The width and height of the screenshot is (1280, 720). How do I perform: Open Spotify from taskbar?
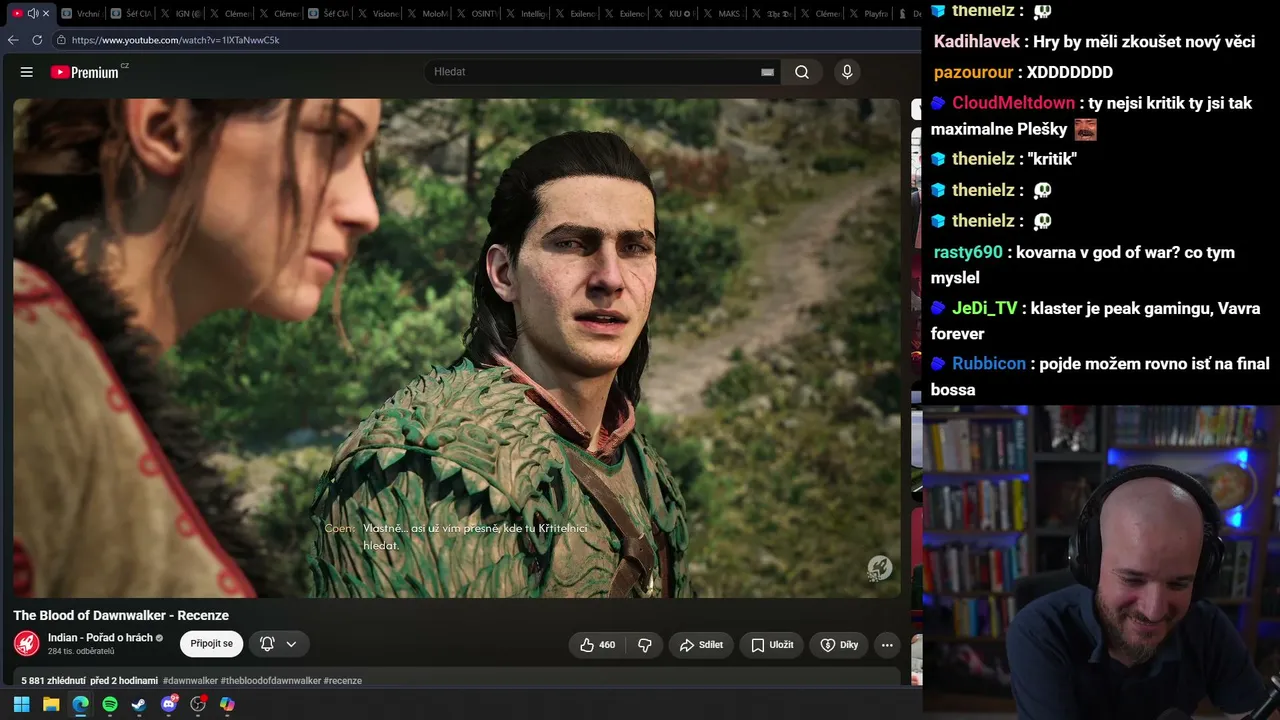coord(110,704)
